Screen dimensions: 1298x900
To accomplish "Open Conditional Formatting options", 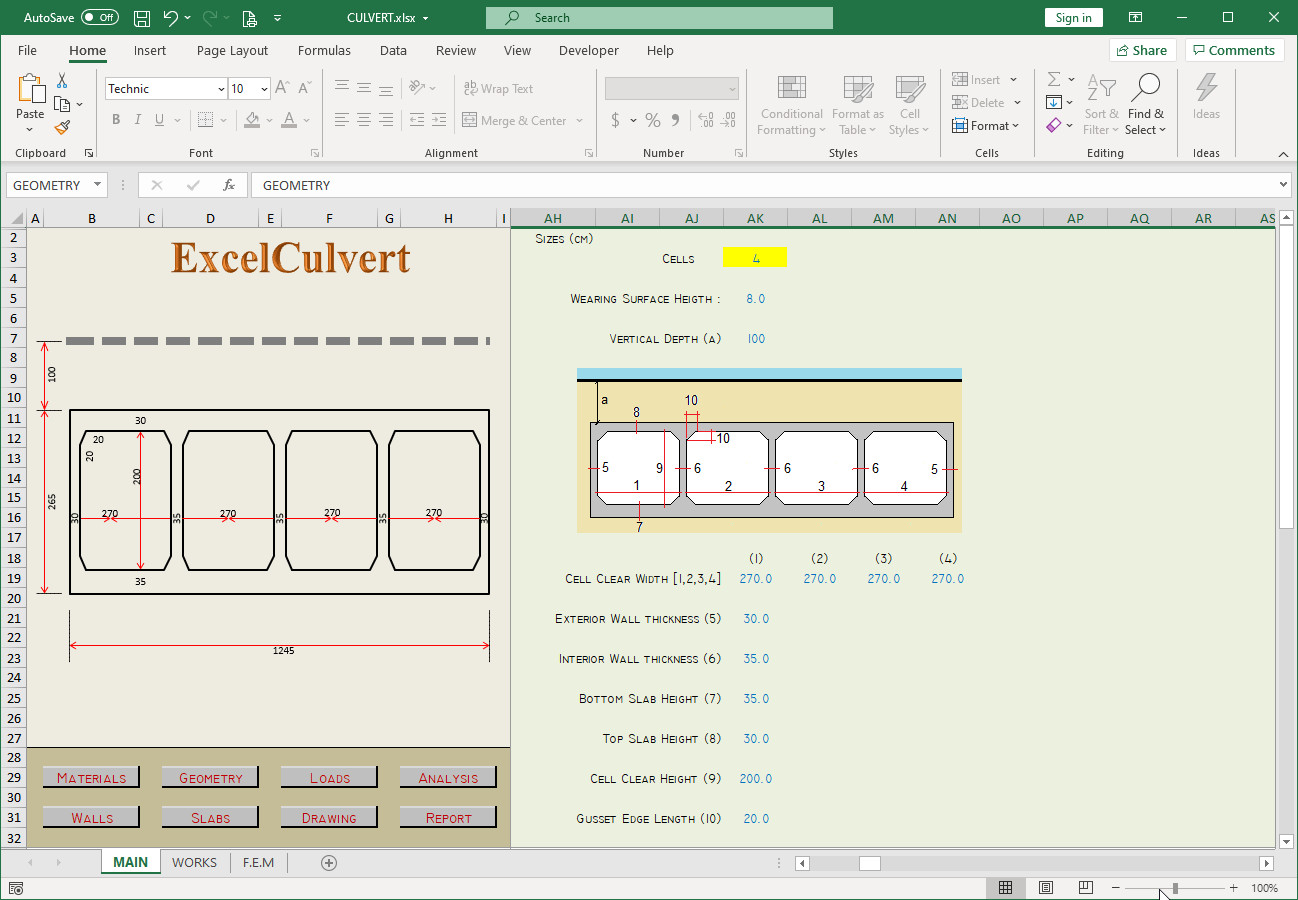I will 790,105.
